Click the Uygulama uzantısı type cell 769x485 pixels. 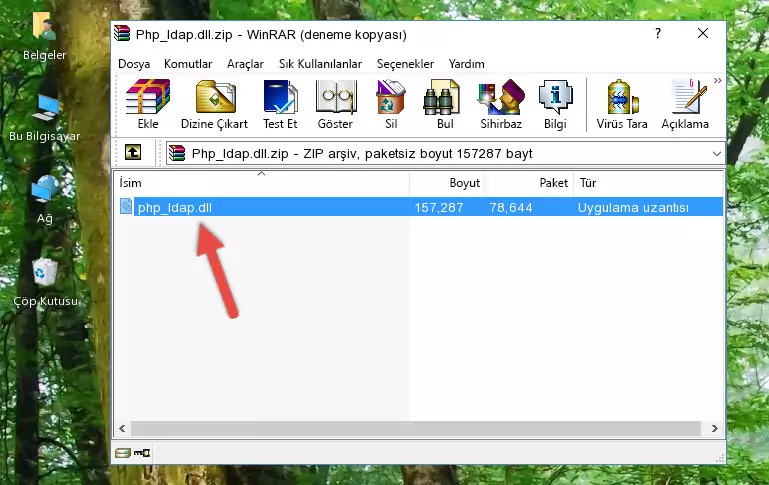tap(633, 207)
